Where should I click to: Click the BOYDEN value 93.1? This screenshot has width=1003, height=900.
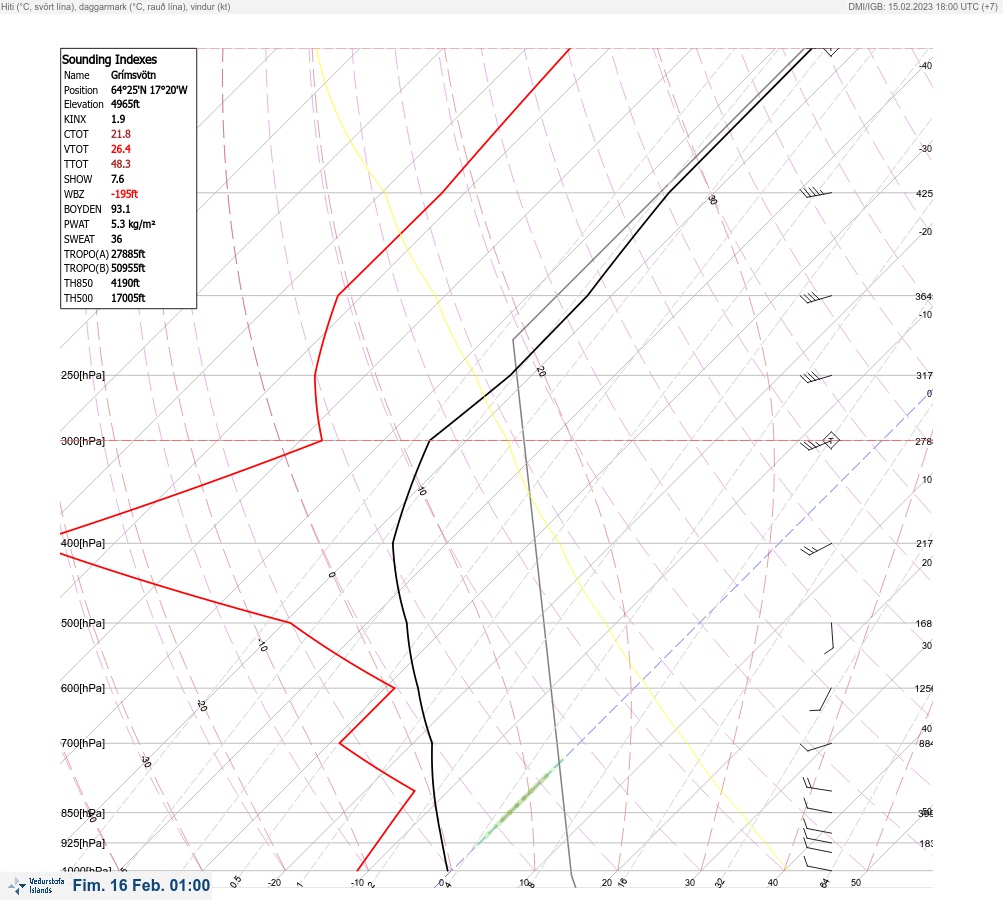click(121, 209)
